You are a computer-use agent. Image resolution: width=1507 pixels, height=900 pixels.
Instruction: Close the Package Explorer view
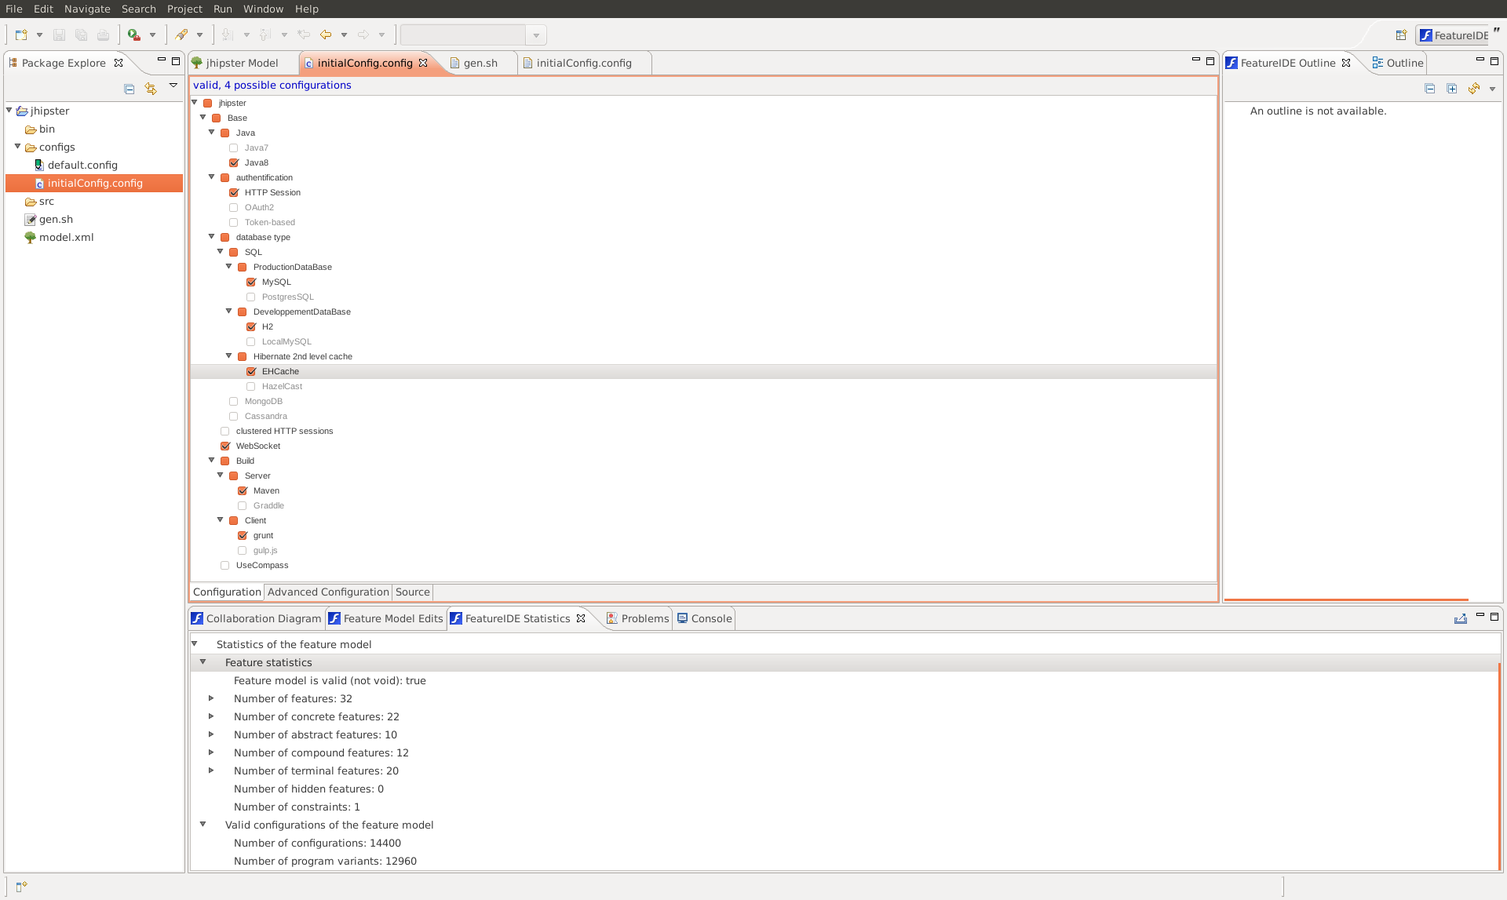point(118,63)
